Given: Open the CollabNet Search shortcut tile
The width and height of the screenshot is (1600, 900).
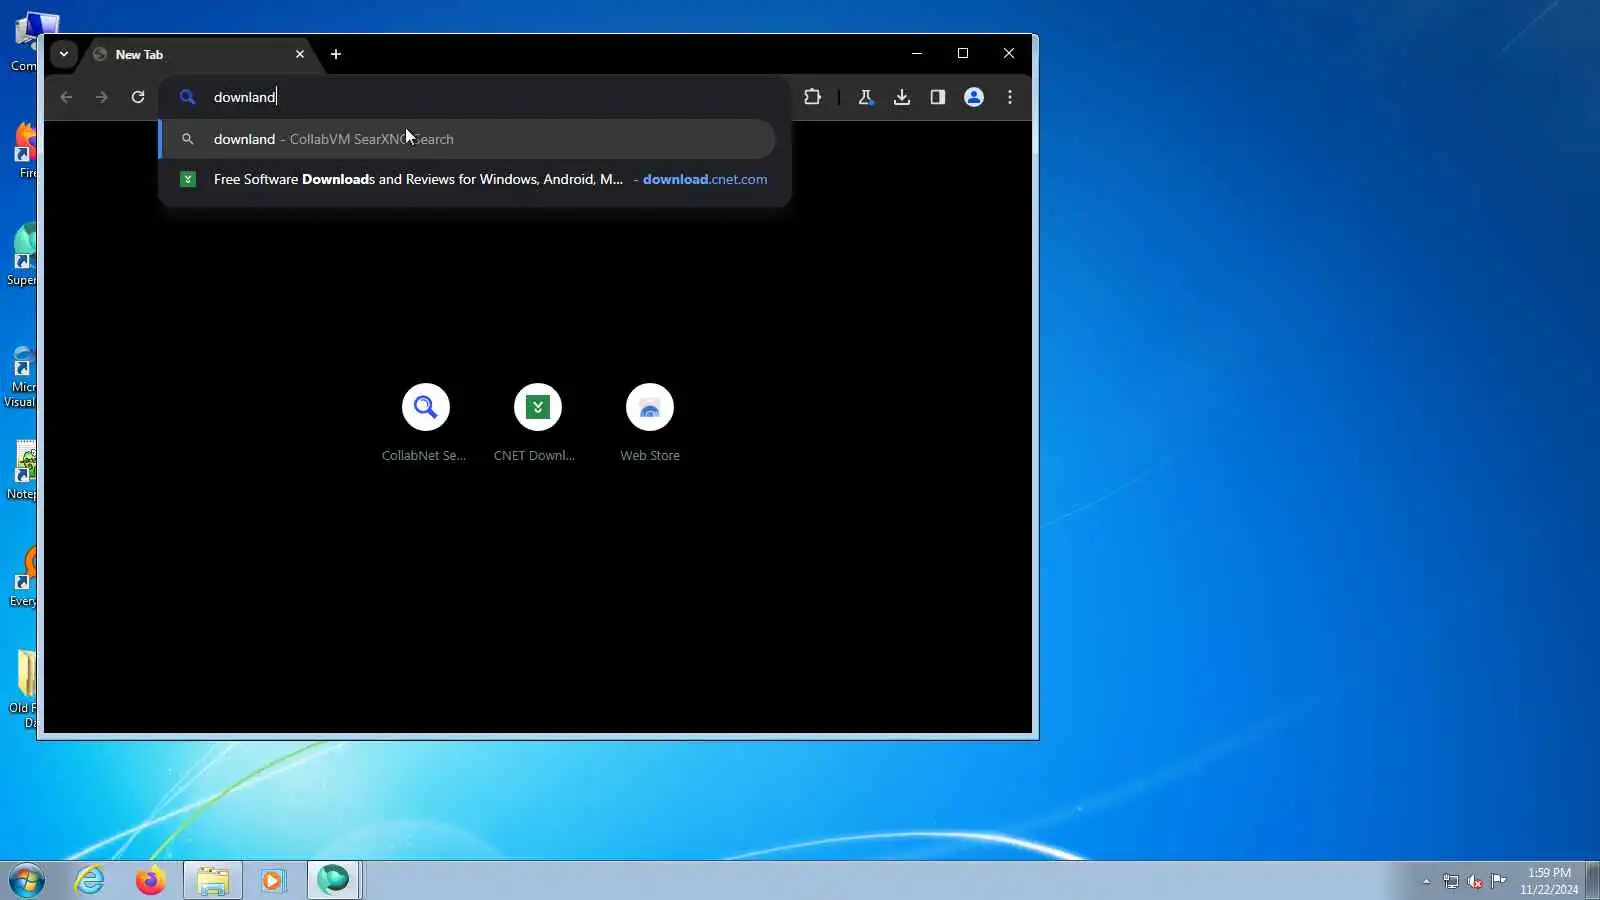Looking at the screenshot, I should pyautogui.click(x=425, y=422).
